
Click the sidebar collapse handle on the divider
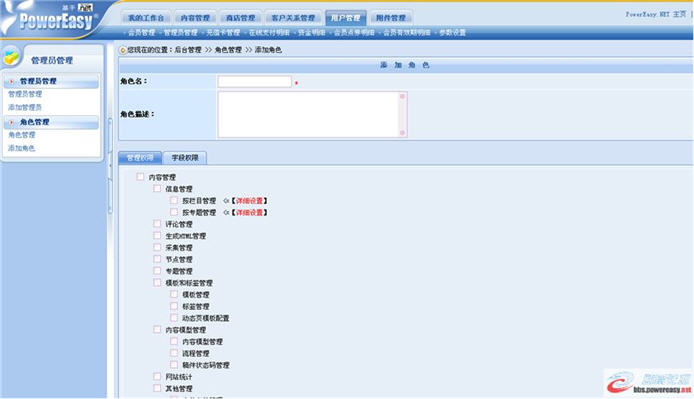pos(110,166)
